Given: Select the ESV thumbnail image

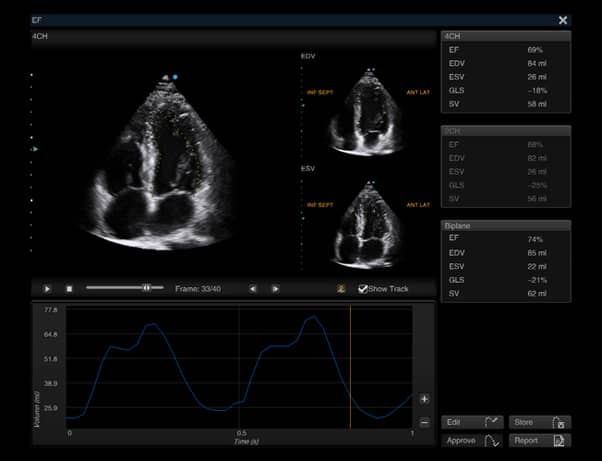Looking at the screenshot, I should [366, 225].
